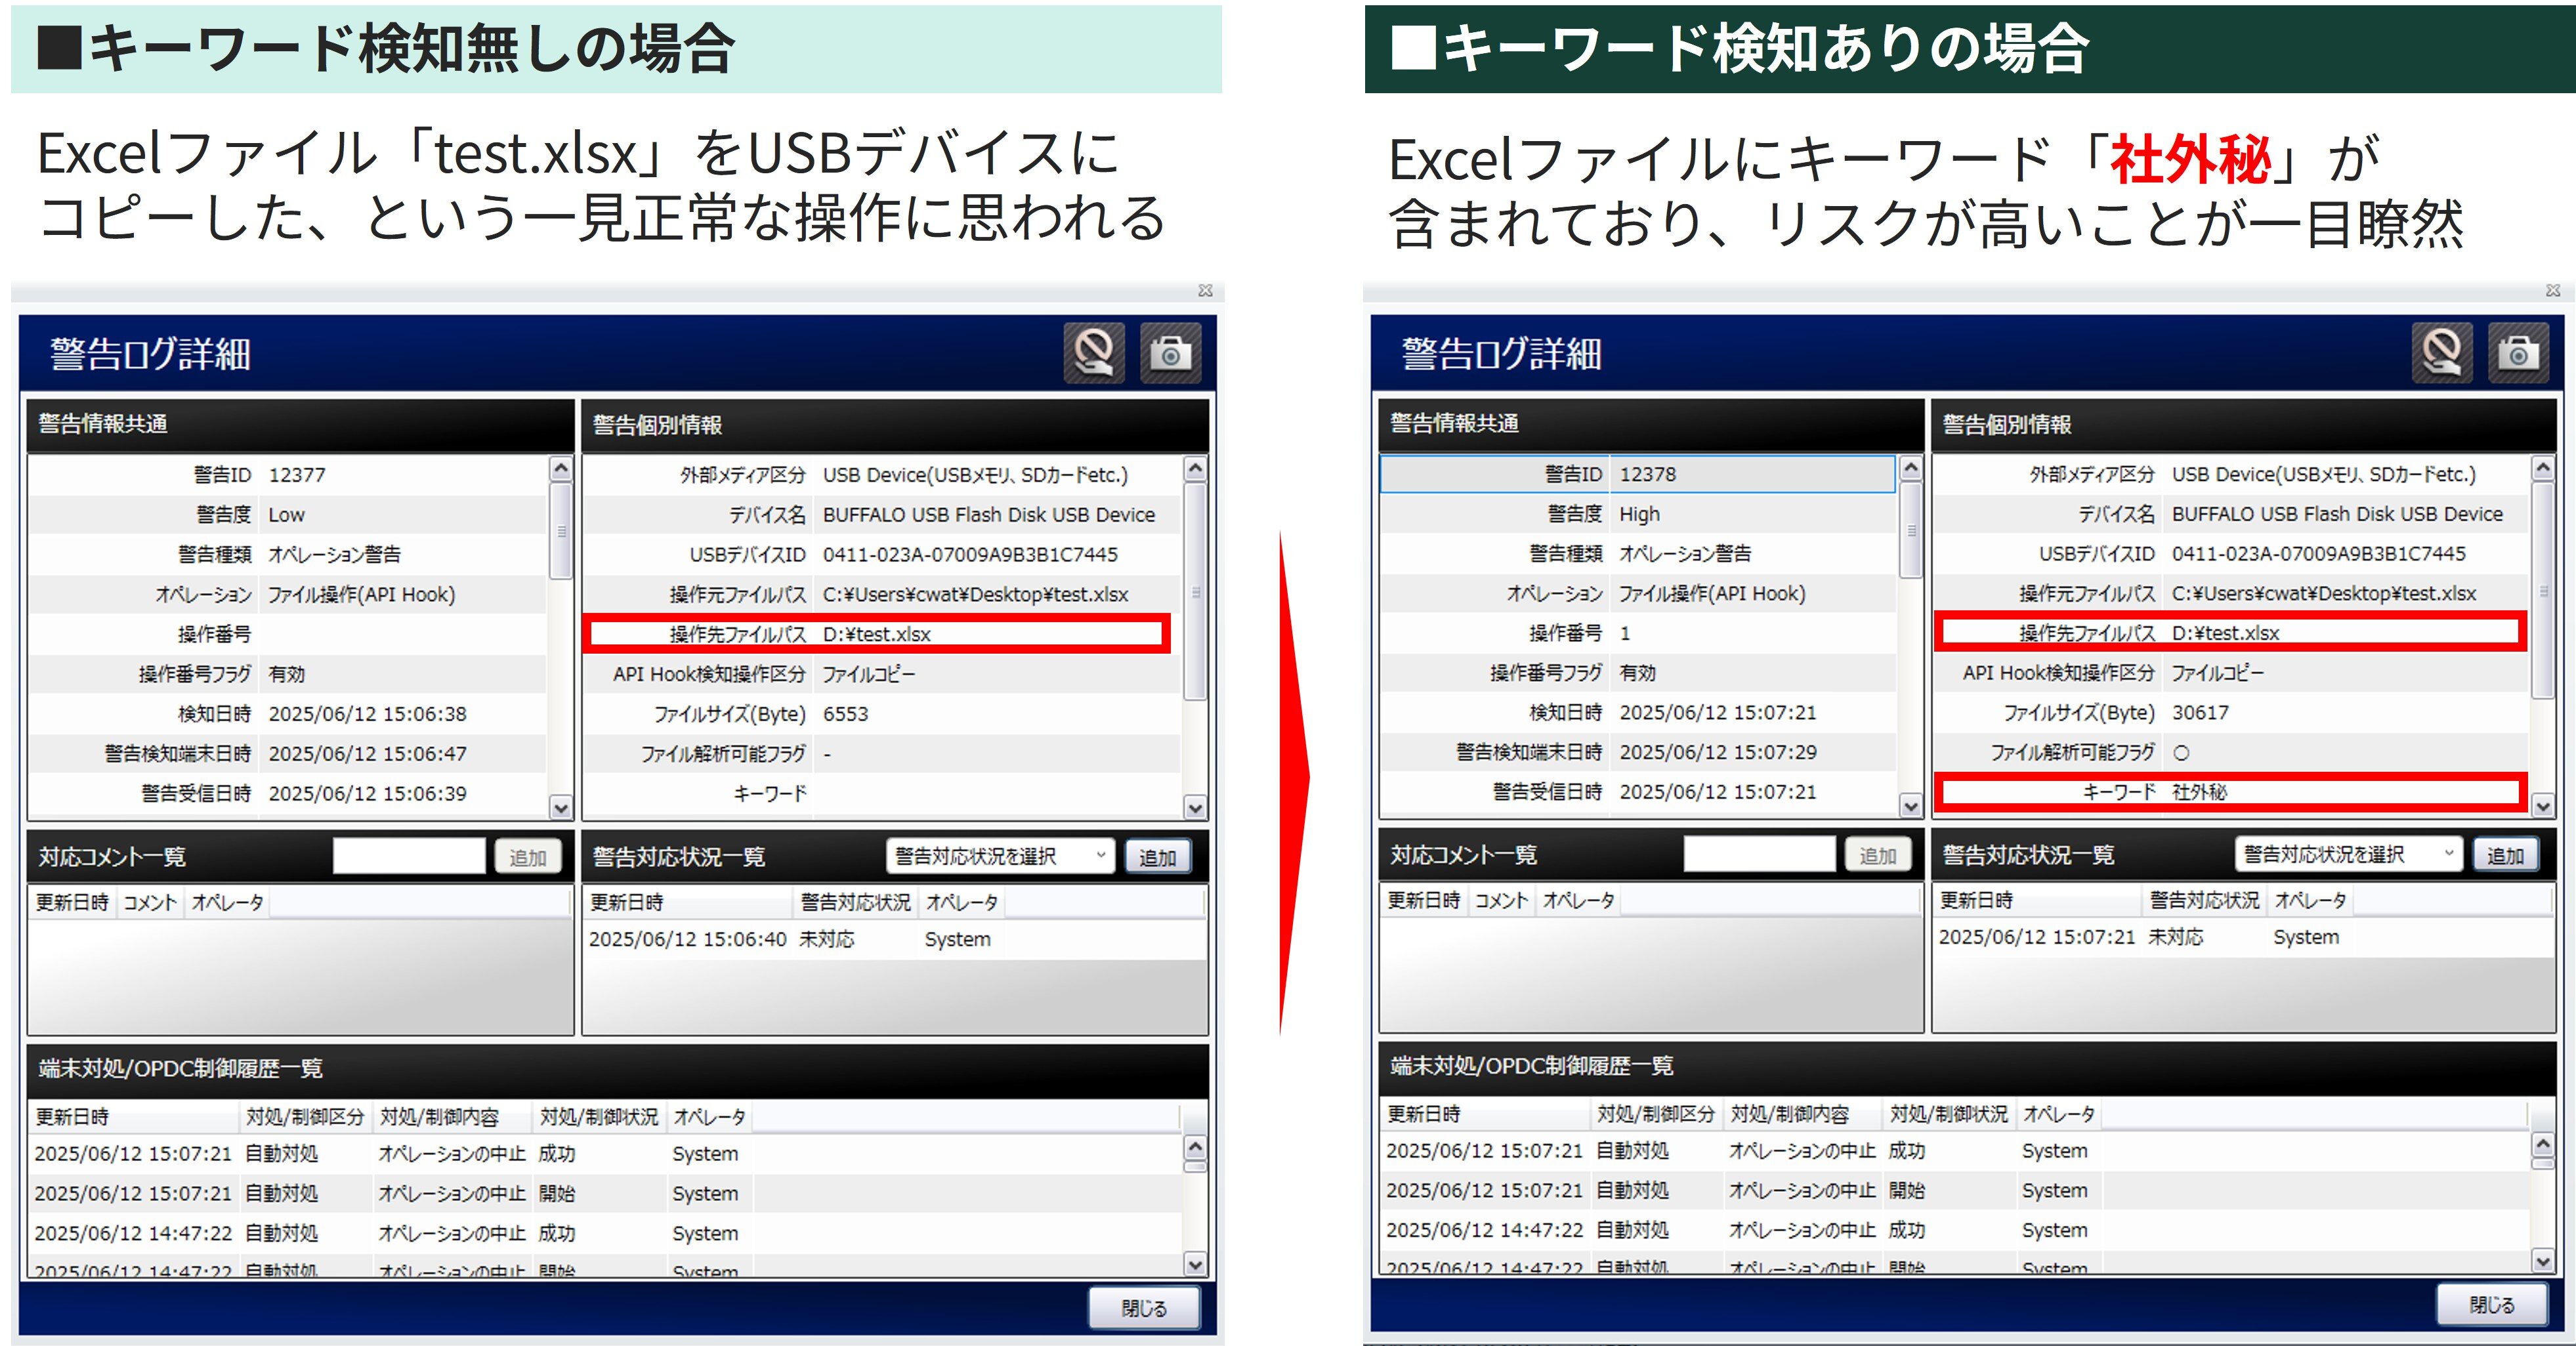Select the 警告受信日時 2025/06/12 15:06:39 row

pos(288,794)
